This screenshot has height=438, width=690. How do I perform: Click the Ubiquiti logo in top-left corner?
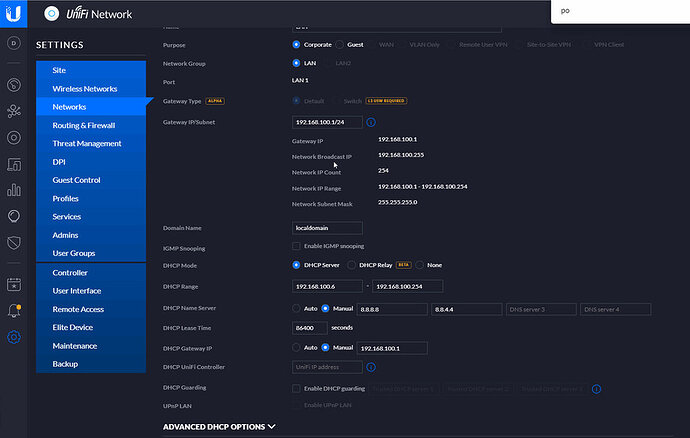13,14
